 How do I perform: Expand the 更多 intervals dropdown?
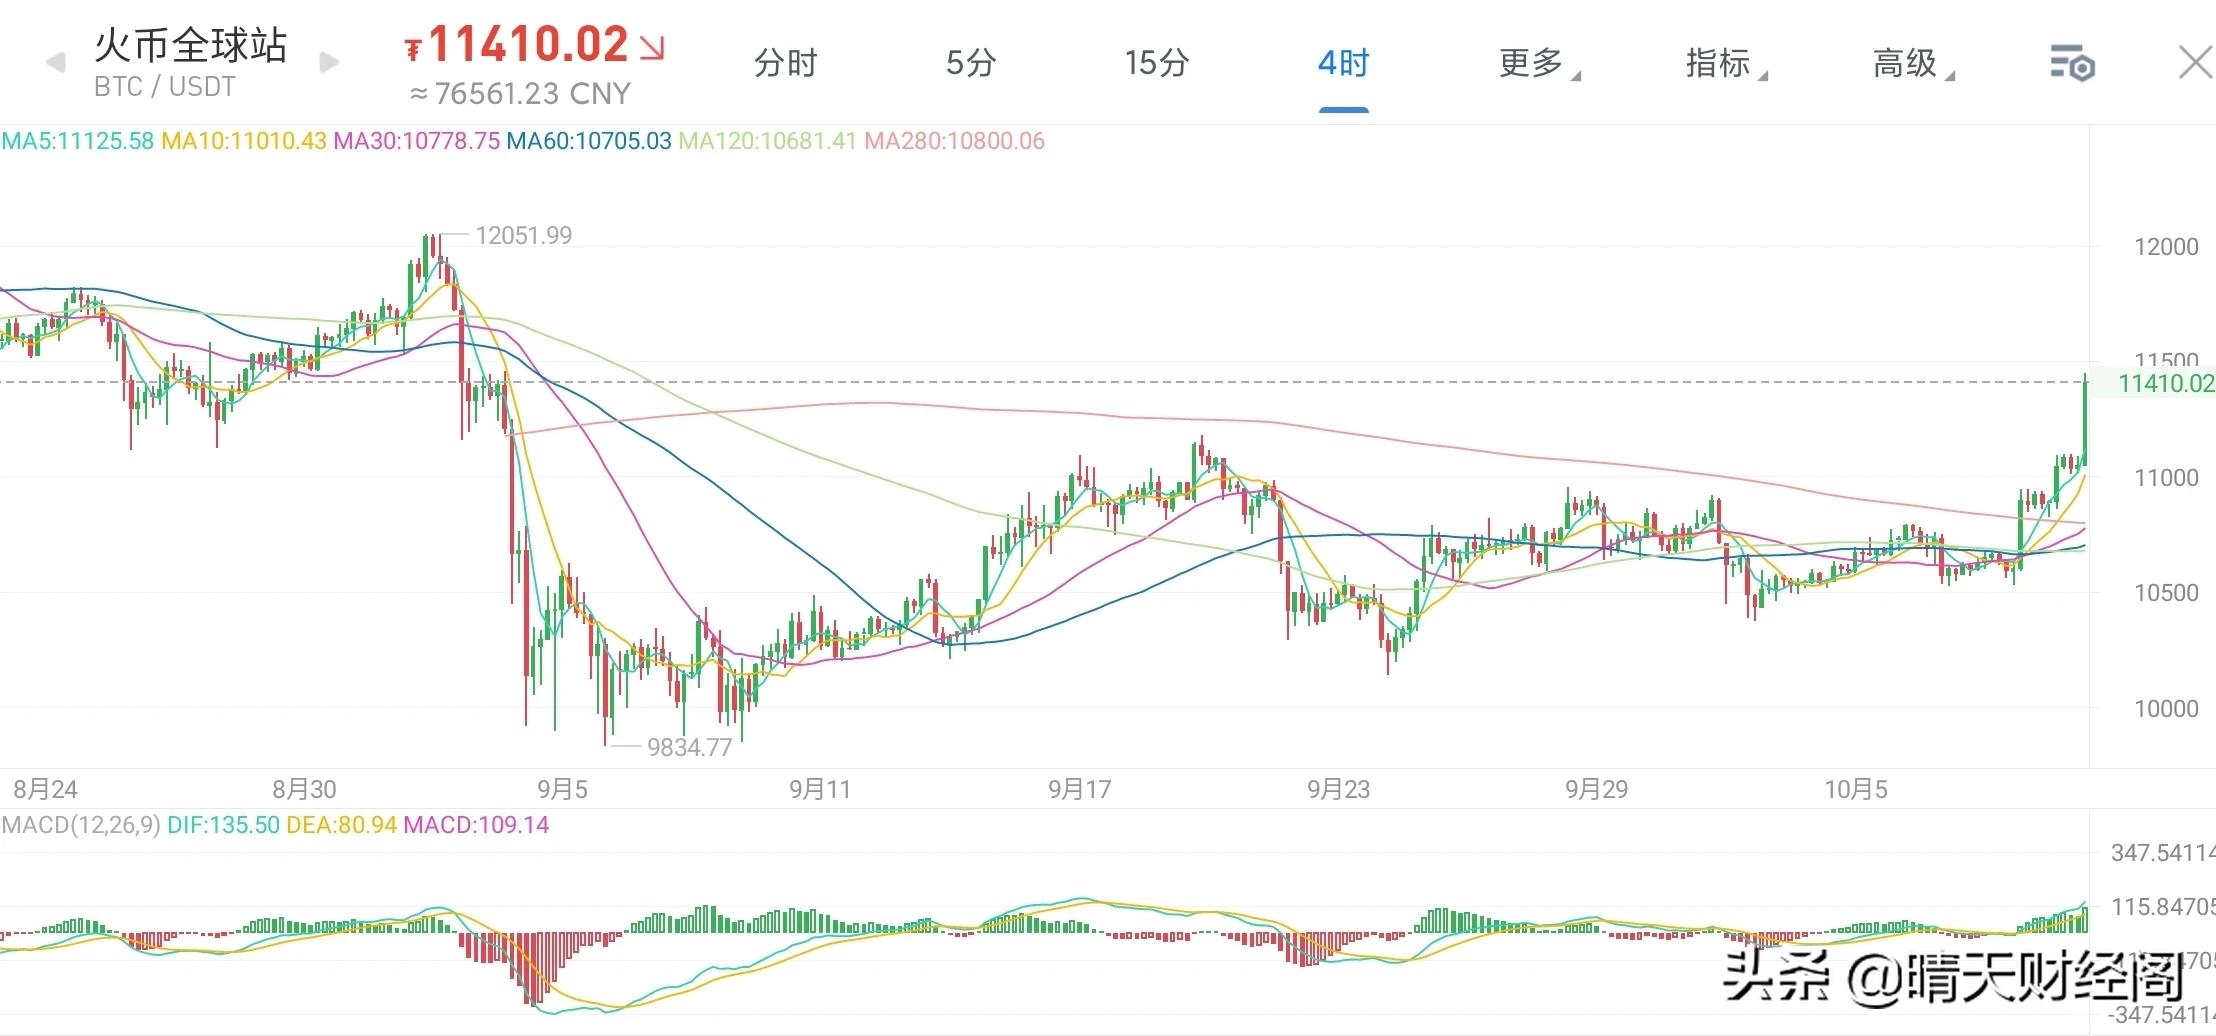[x=1535, y=63]
